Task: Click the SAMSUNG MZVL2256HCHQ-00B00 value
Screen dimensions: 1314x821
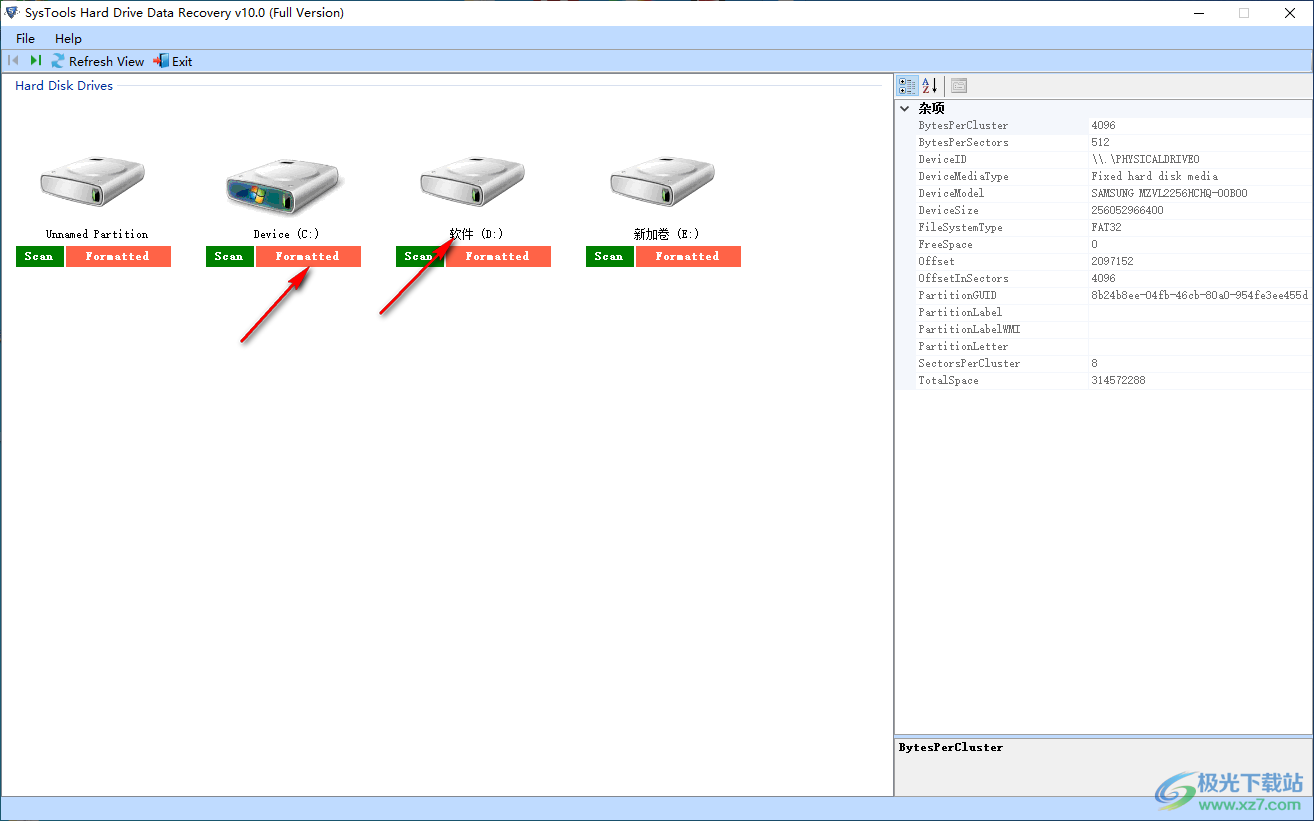Action: (1169, 194)
